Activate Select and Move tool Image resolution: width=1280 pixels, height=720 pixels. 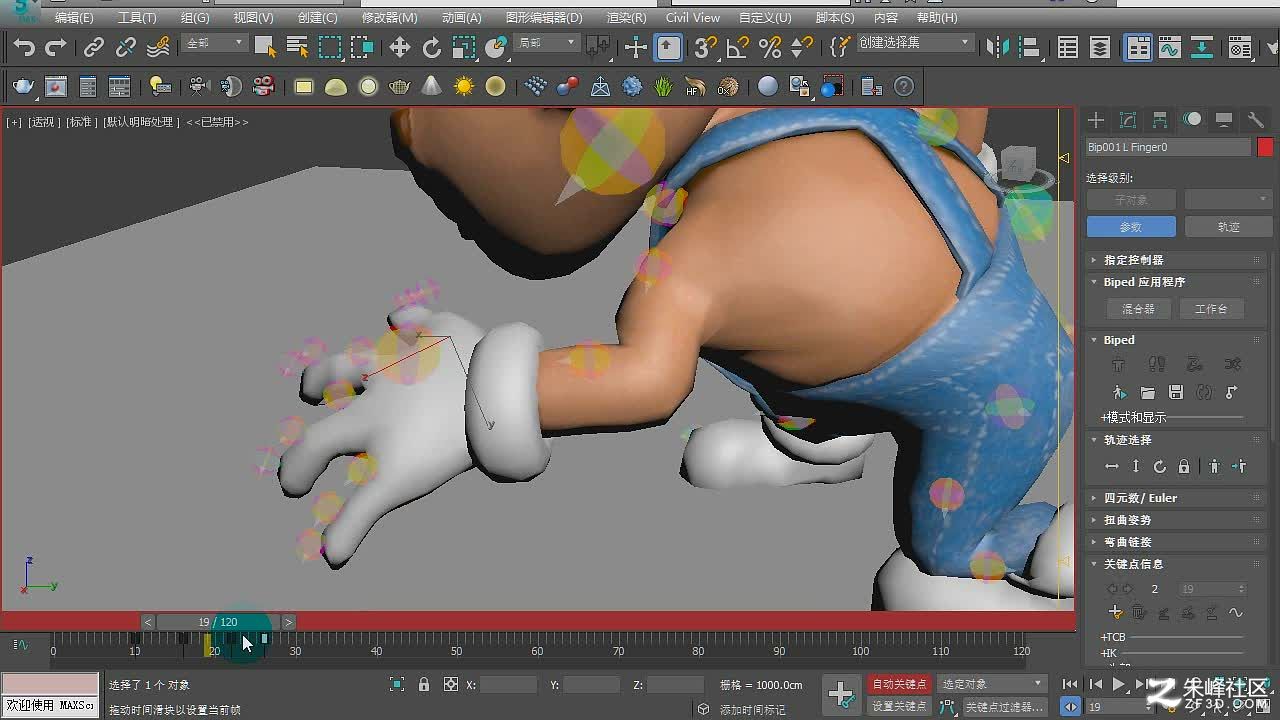tap(400, 47)
